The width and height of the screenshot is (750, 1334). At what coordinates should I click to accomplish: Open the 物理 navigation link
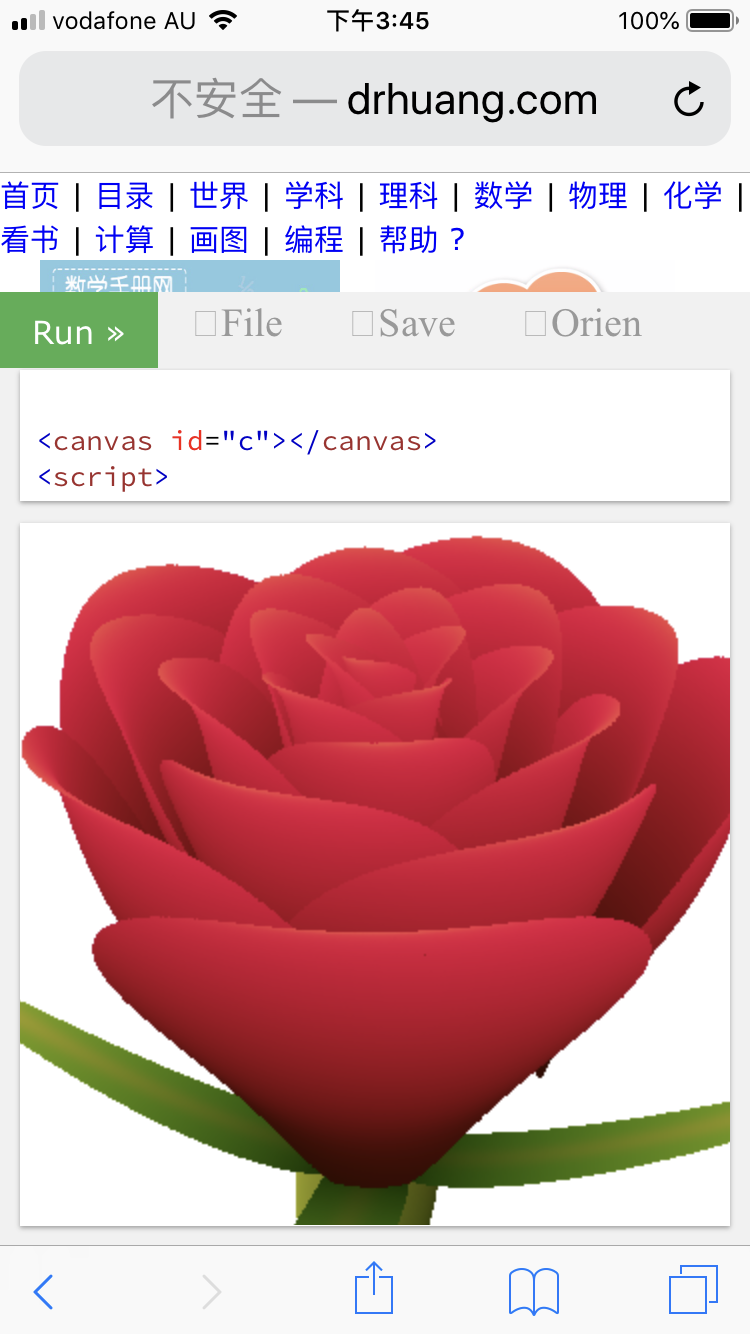pyautogui.click(x=598, y=196)
